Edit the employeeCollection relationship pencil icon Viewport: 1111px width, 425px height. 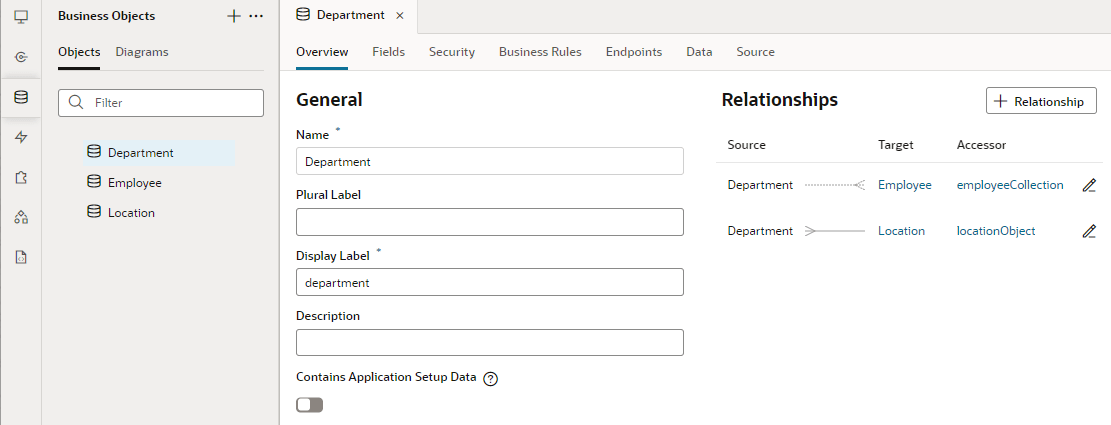click(1089, 185)
